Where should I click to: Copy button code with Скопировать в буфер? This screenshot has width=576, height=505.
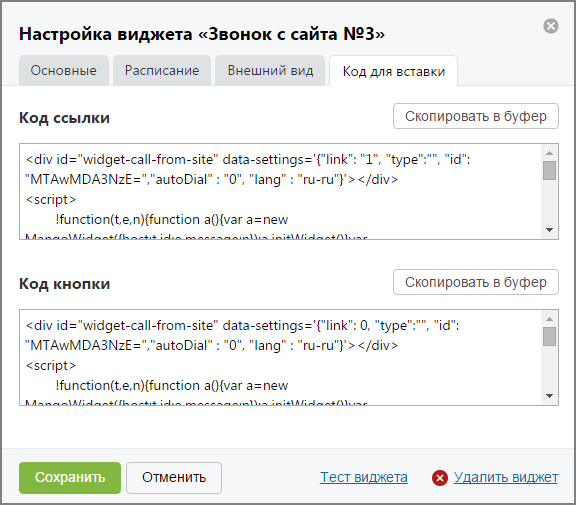(476, 282)
